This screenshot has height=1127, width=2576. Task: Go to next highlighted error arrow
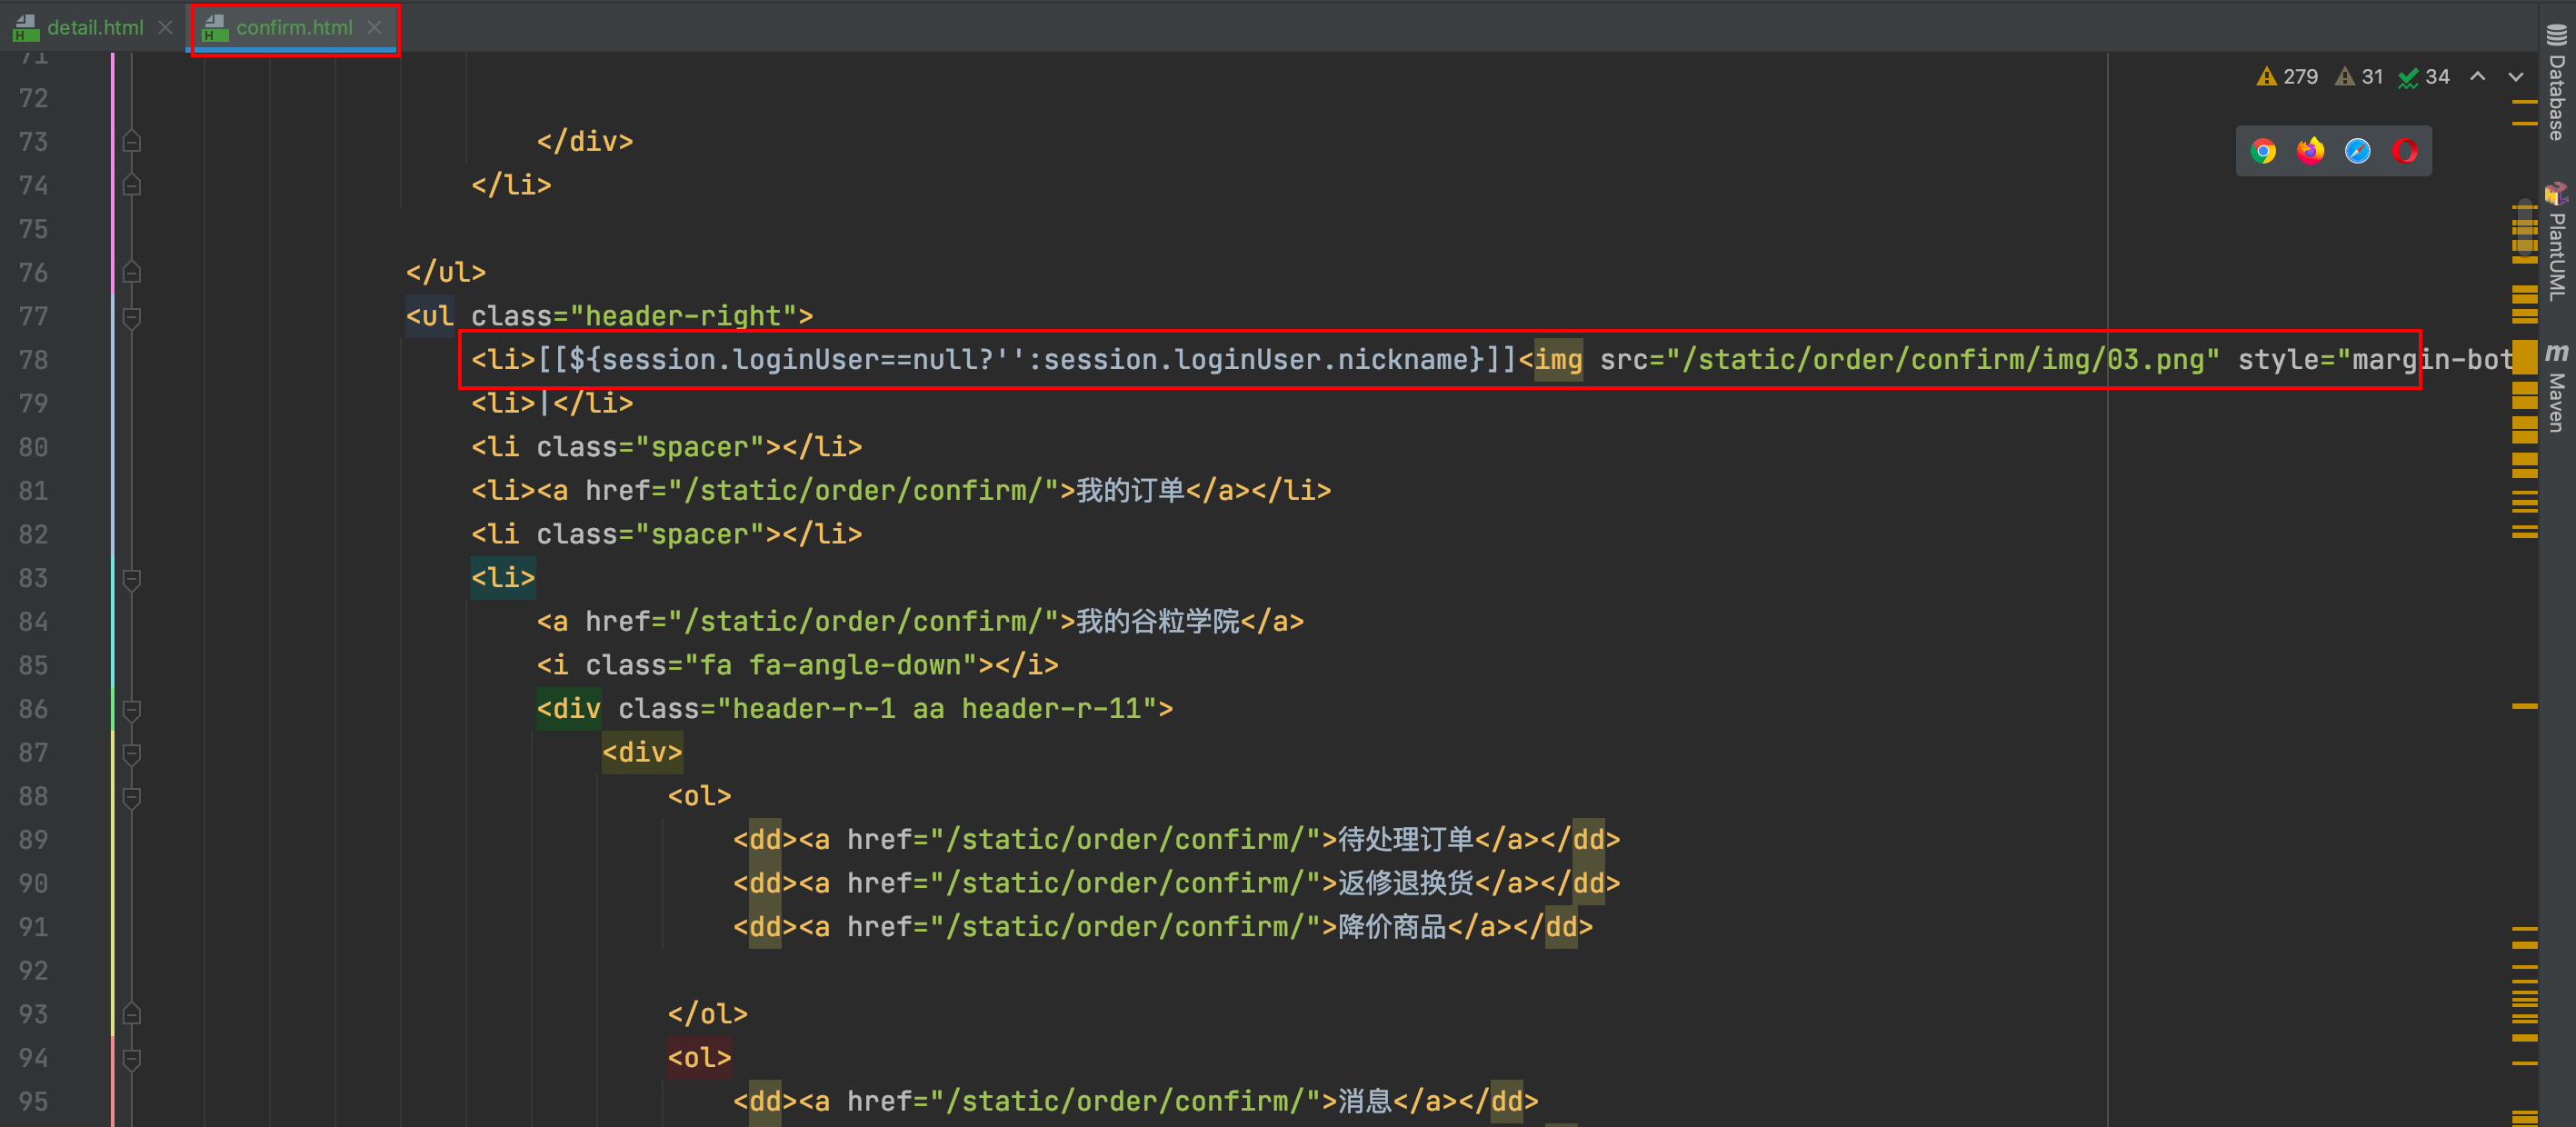[x=2516, y=77]
